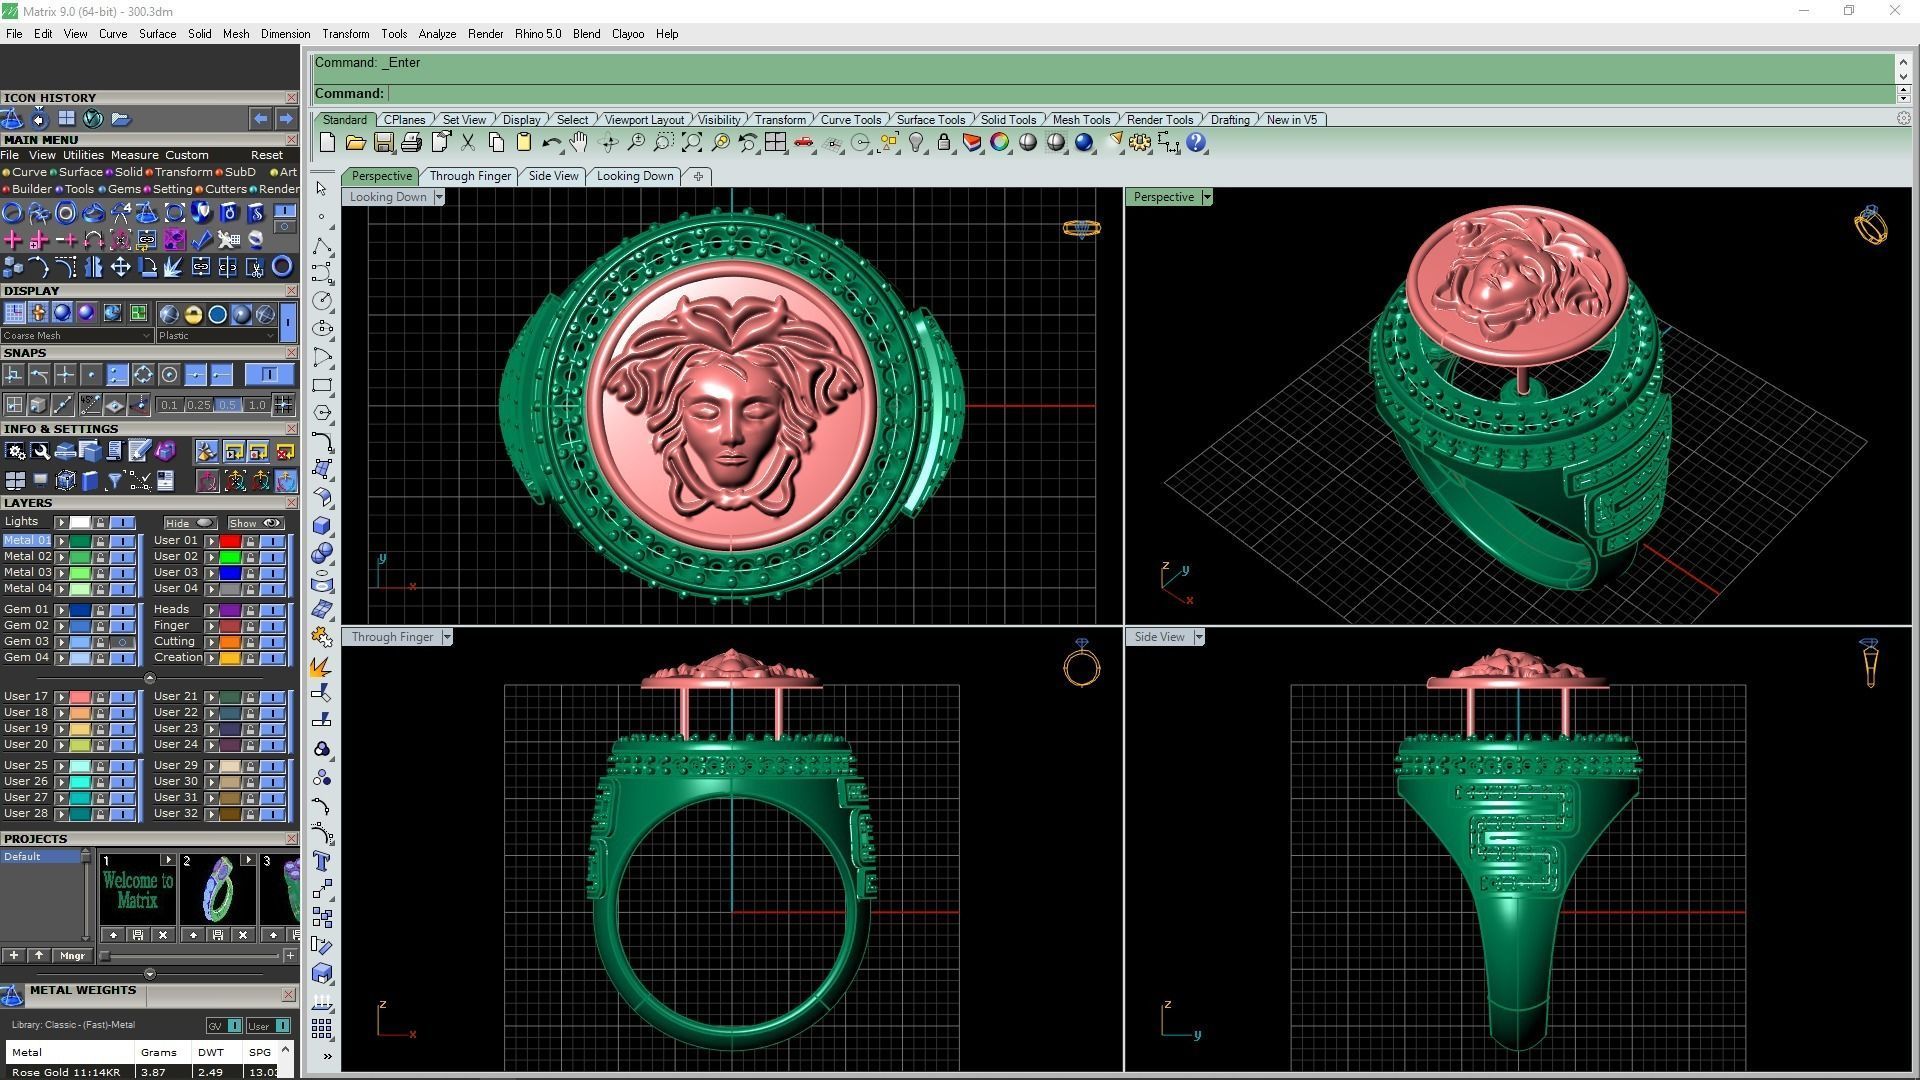Click the Move arrows tool icon
Viewport: 1920px width, 1080px height.
click(120, 267)
